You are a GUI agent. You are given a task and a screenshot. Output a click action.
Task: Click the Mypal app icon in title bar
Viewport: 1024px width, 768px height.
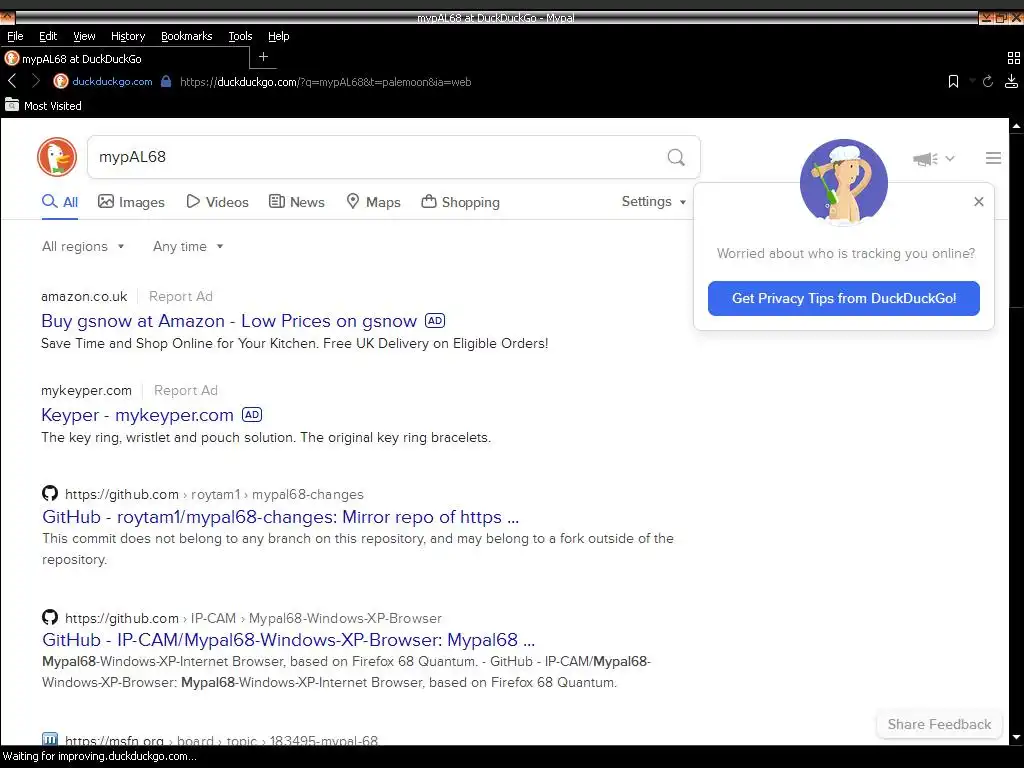[7, 17]
